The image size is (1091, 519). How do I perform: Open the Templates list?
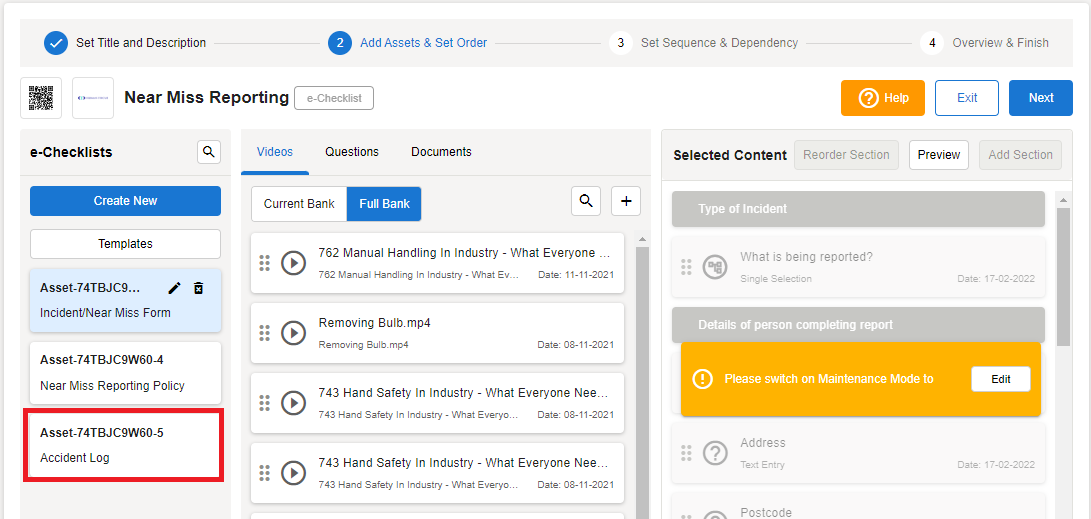pos(125,244)
